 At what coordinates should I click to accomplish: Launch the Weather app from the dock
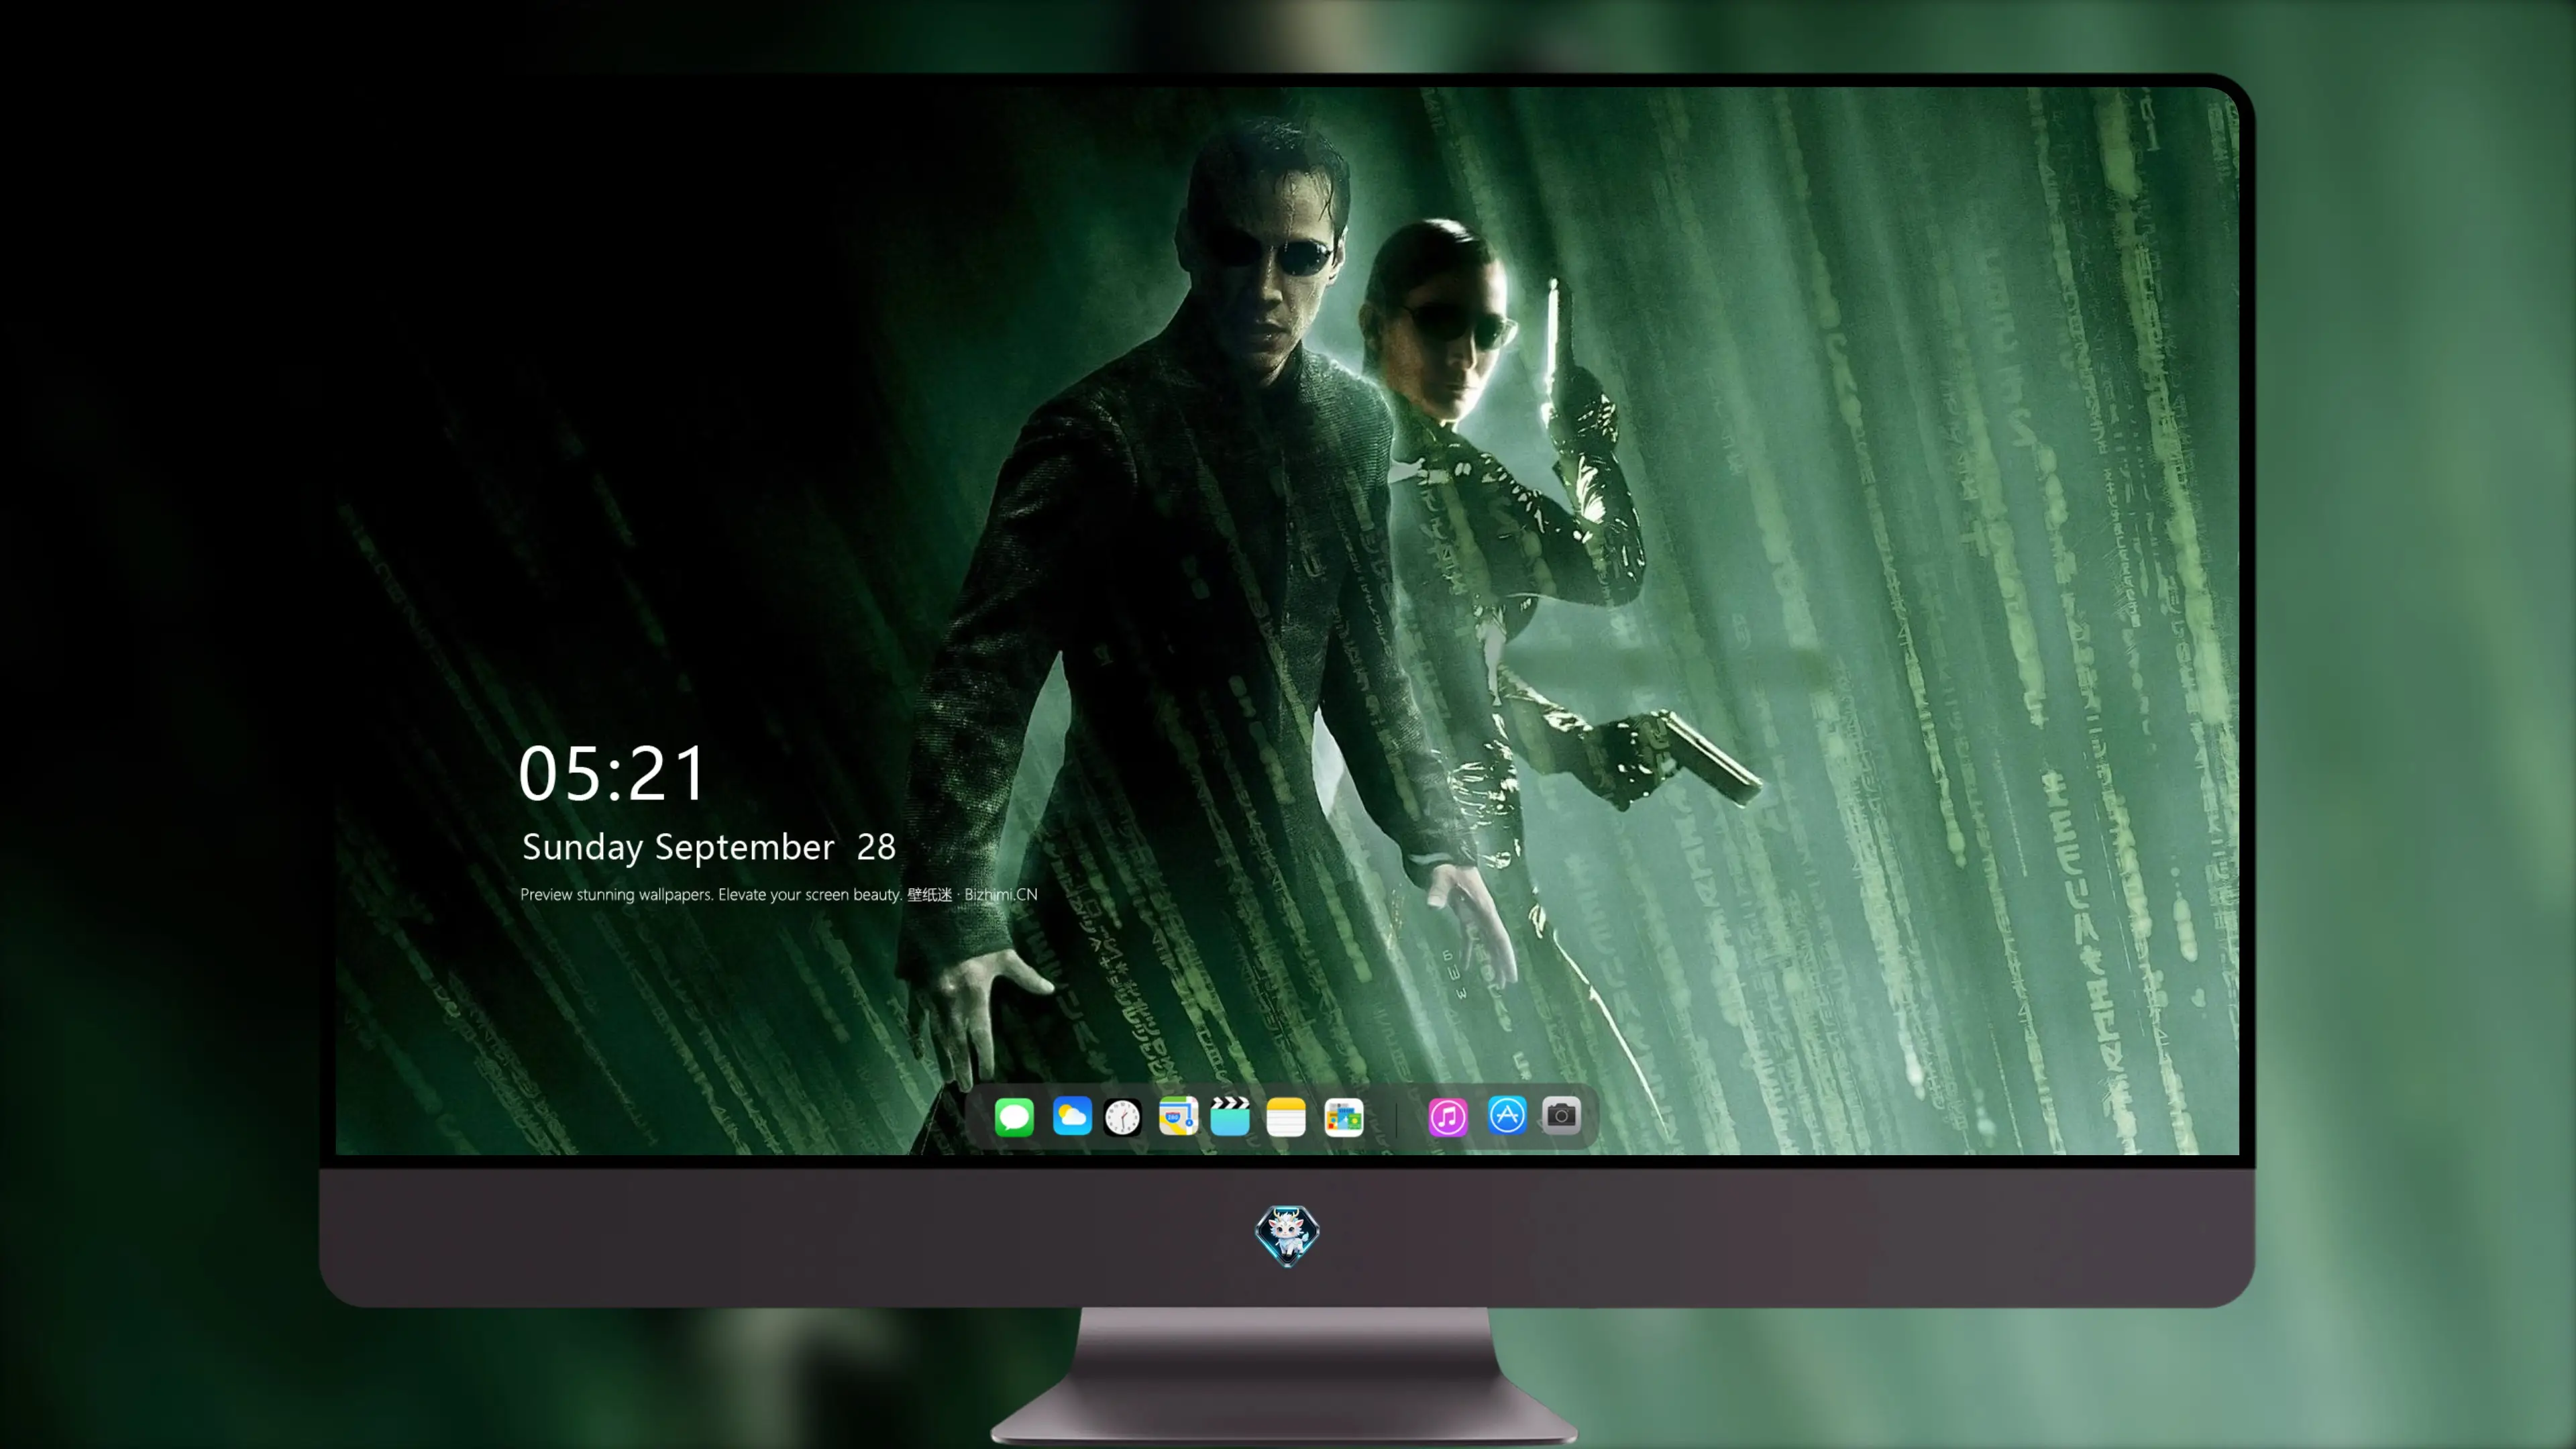(x=1071, y=1116)
